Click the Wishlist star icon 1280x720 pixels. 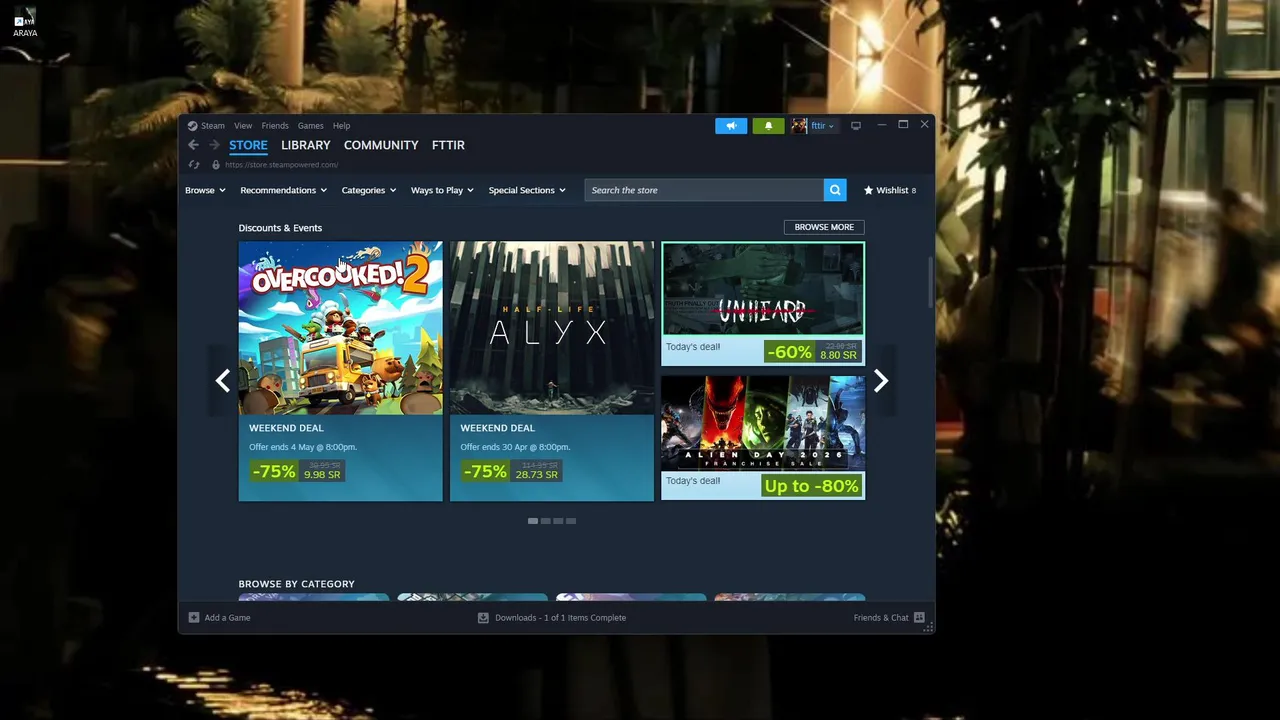click(868, 190)
